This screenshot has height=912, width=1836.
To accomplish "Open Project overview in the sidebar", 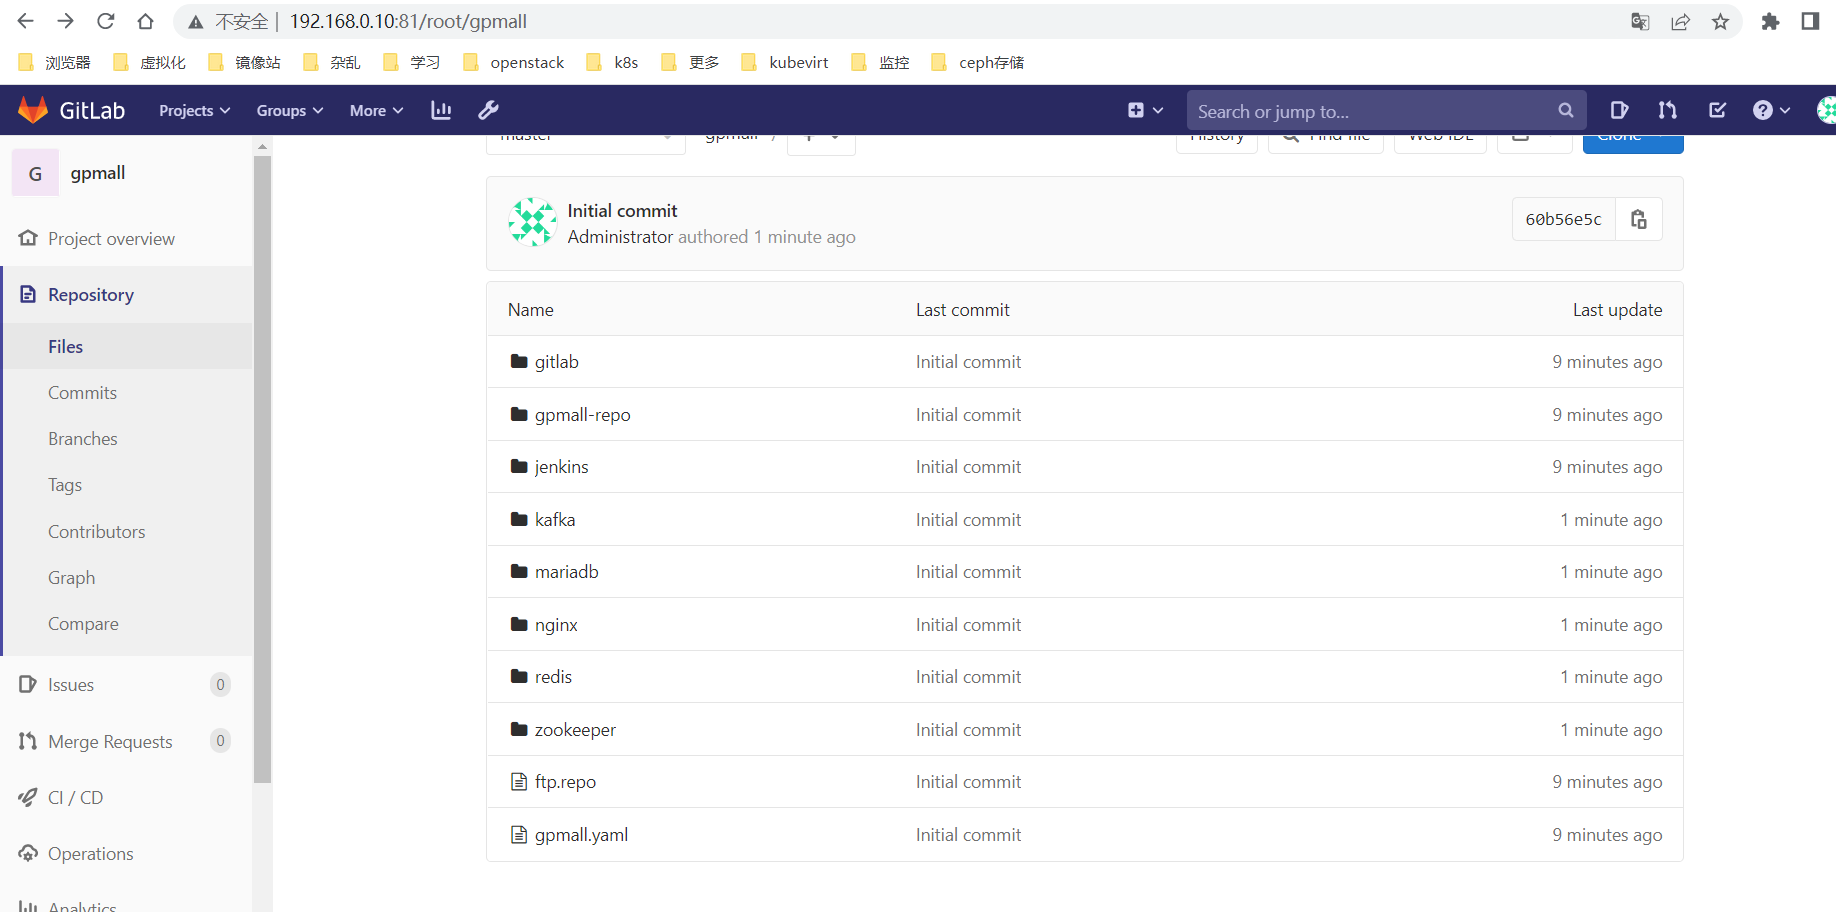I will [x=111, y=239].
